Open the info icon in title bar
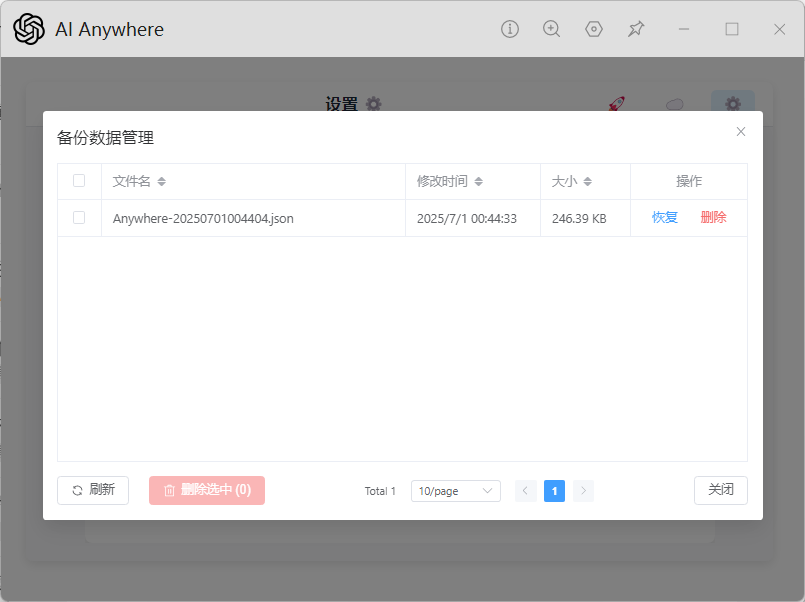 (510, 29)
